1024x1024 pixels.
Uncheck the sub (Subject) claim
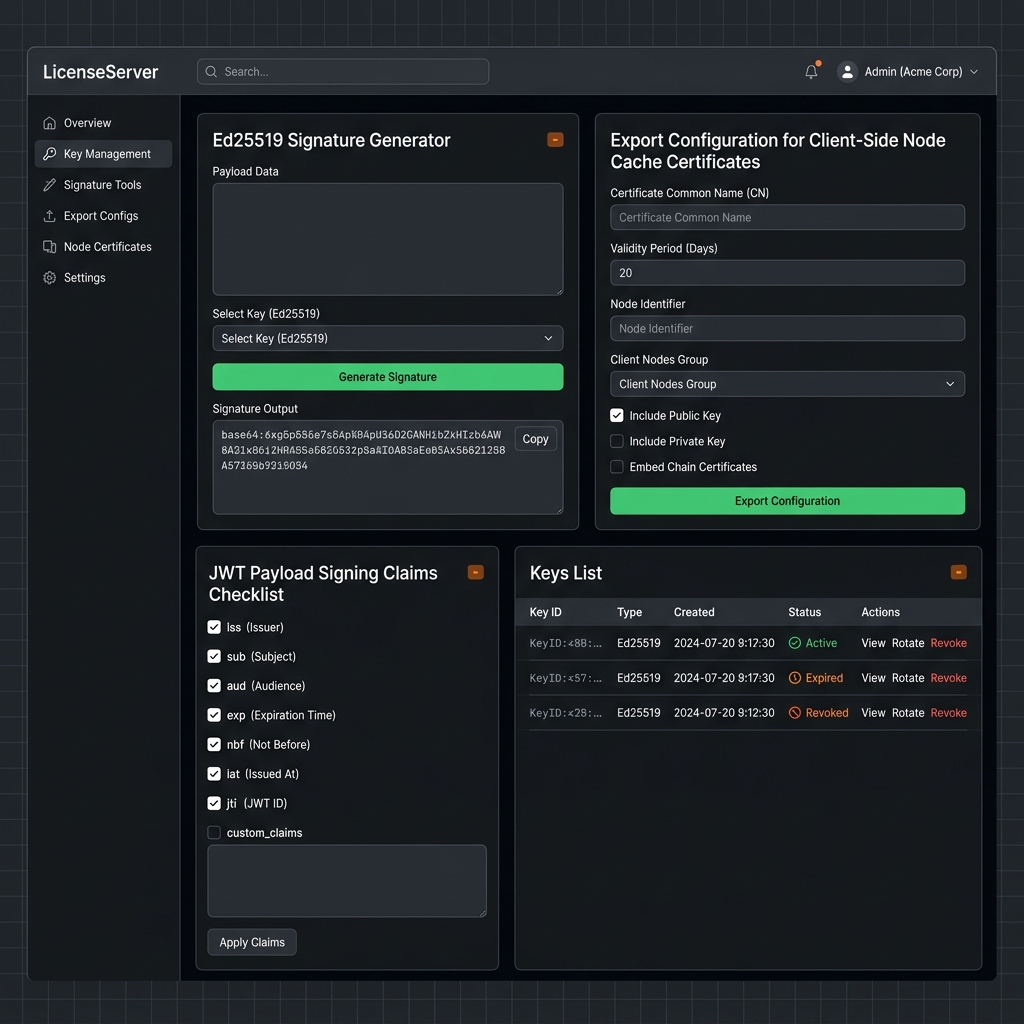(x=214, y=656)
